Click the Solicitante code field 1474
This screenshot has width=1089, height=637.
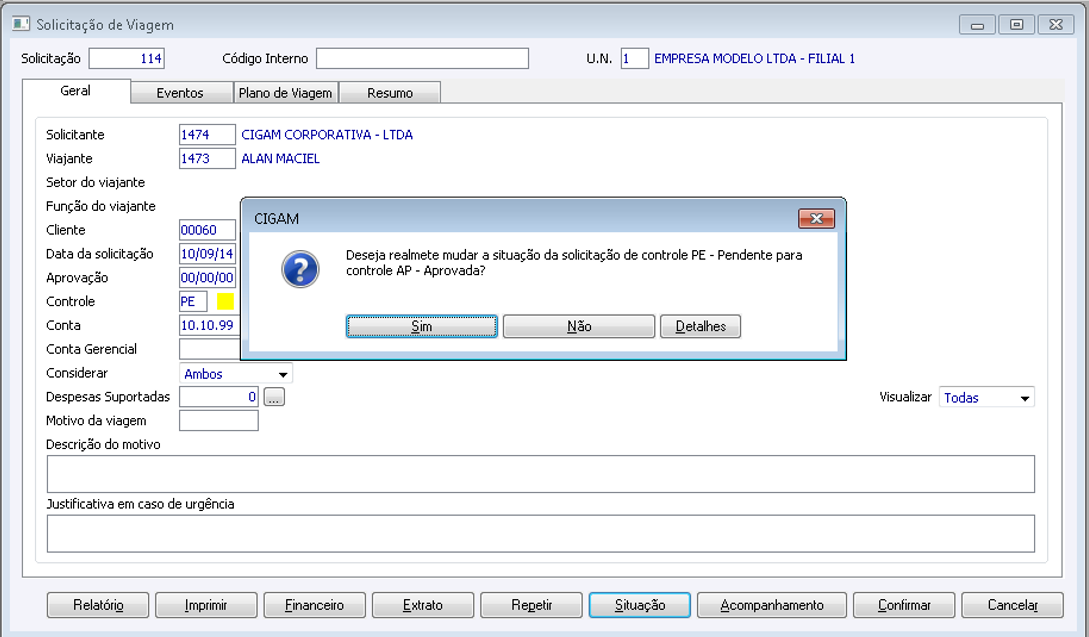click(207, 135)
